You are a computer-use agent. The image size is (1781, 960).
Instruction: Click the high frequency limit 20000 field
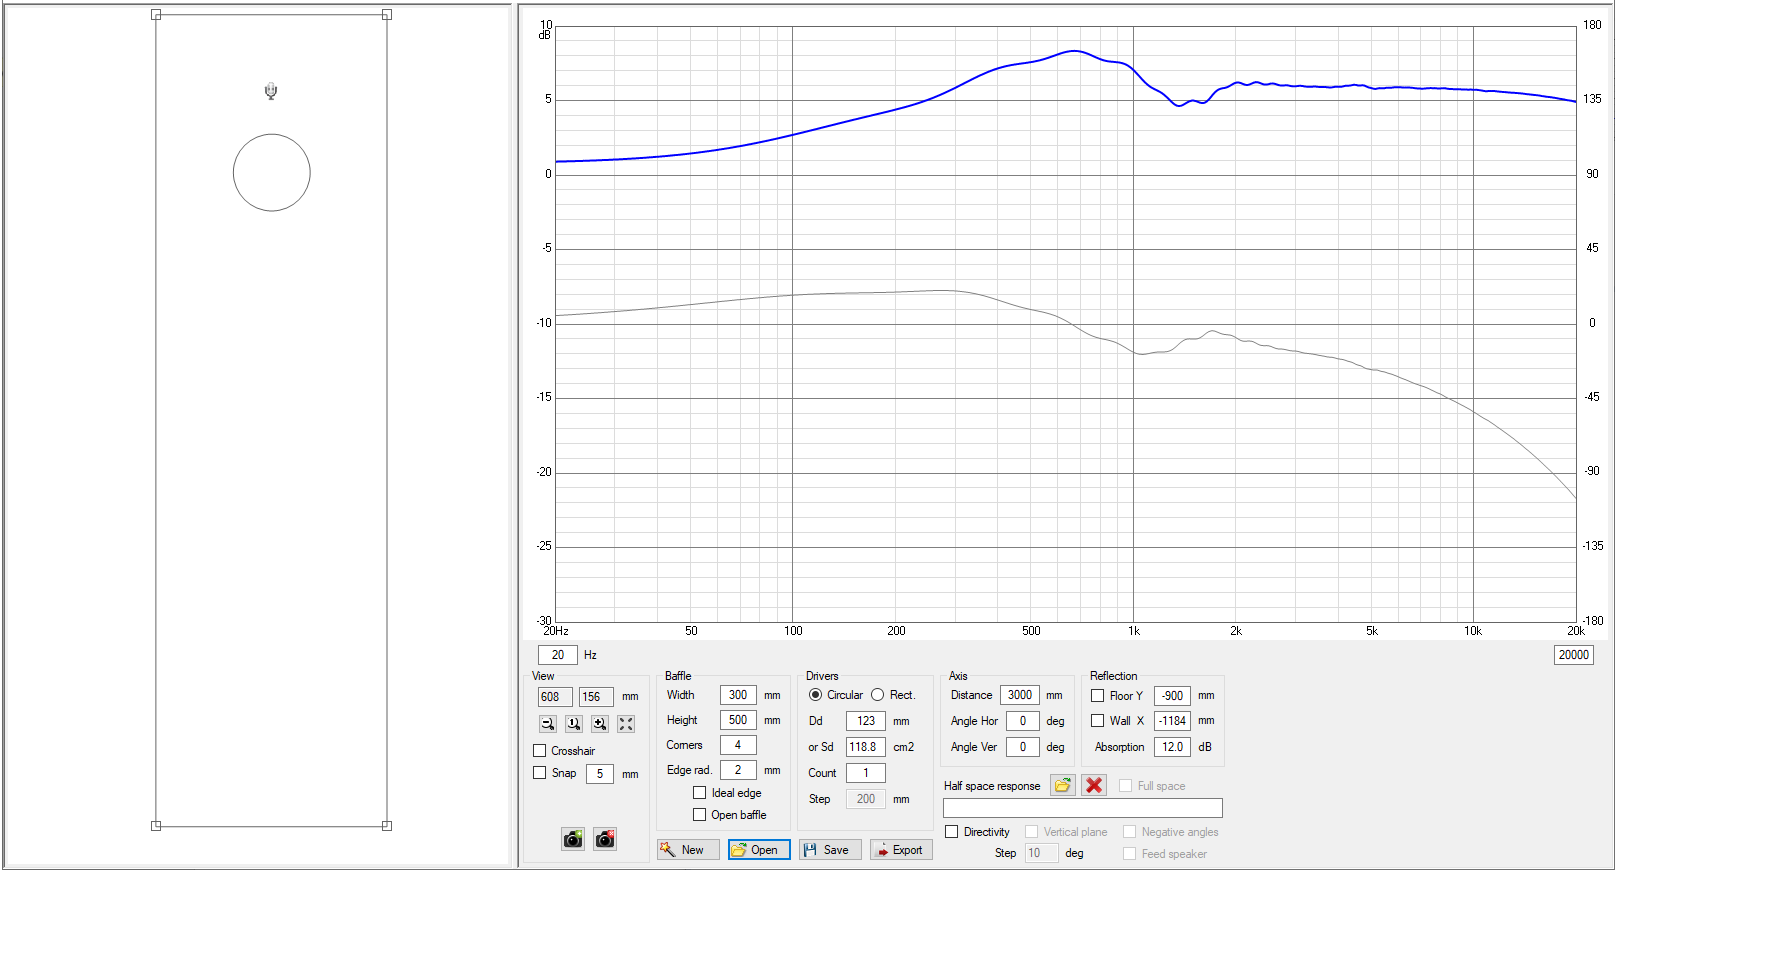pyautogui.click(x=1574, y=655)
